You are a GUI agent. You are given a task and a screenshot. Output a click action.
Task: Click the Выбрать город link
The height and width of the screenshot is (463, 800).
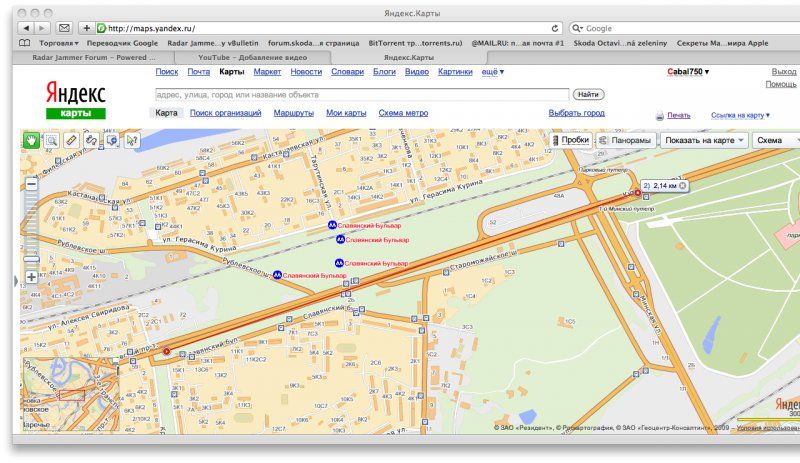click(577, 113)
